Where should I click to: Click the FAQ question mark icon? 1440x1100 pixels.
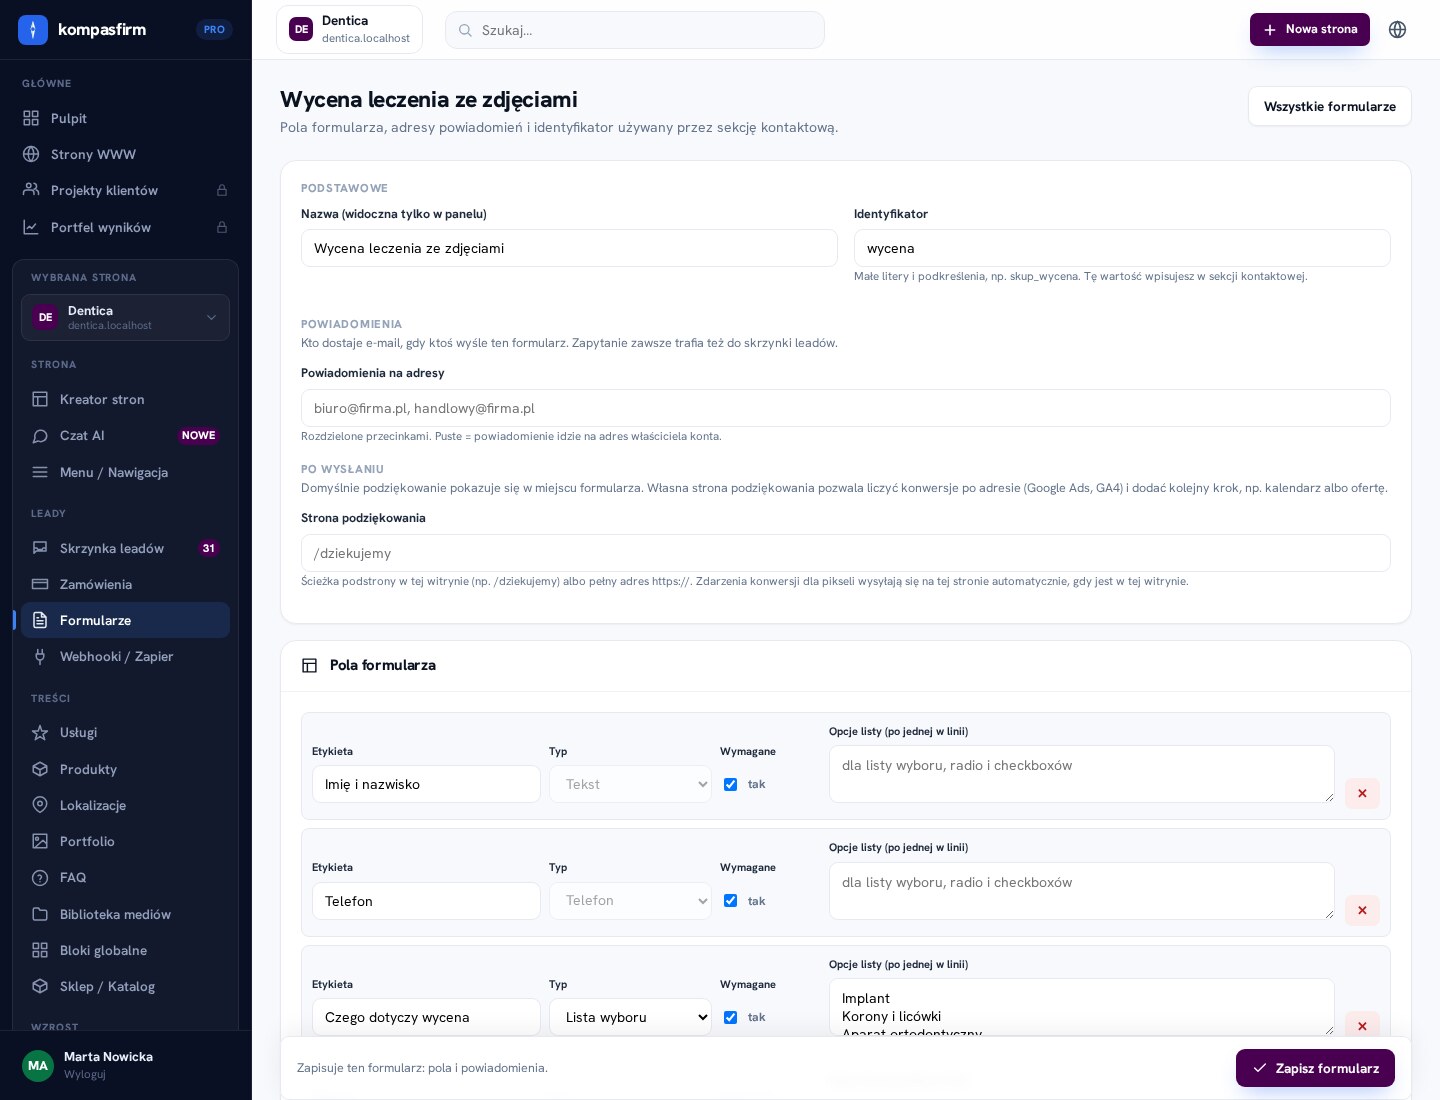(x=40, y=877)
